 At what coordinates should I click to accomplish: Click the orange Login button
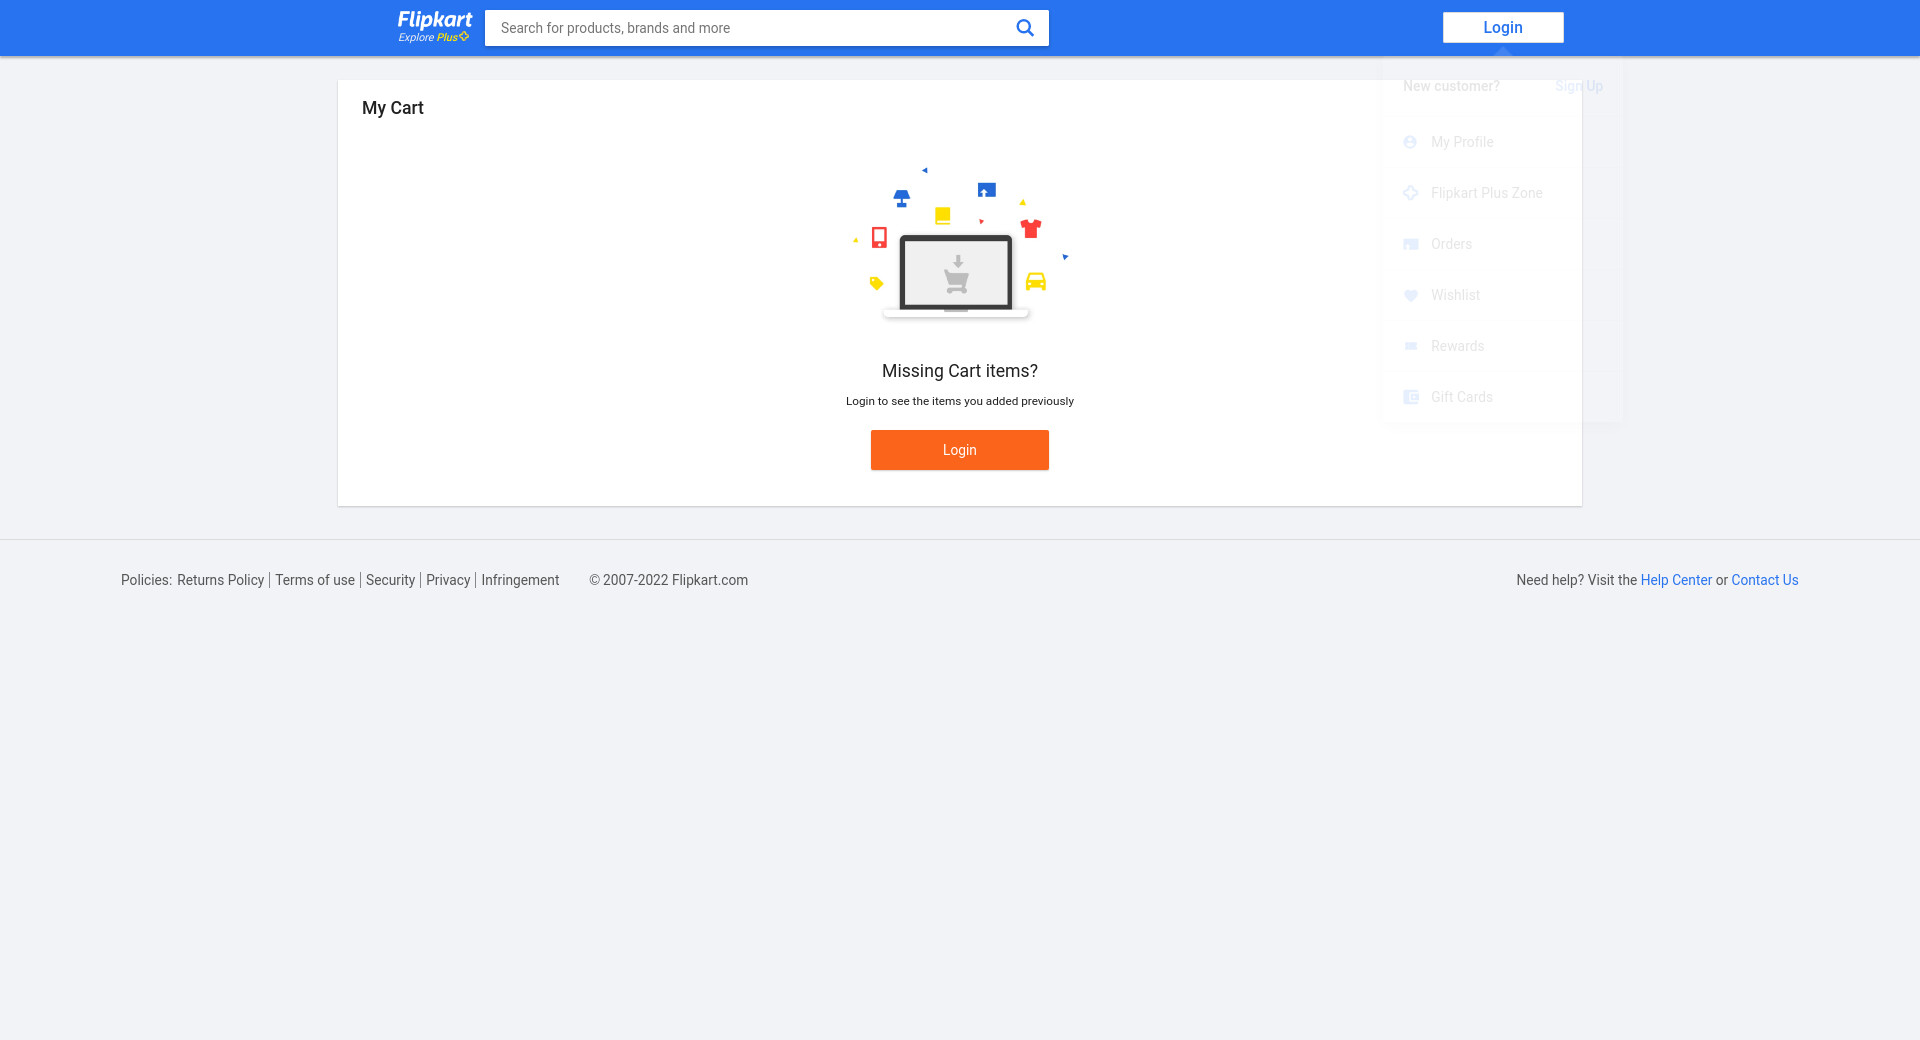click(960, 450)
